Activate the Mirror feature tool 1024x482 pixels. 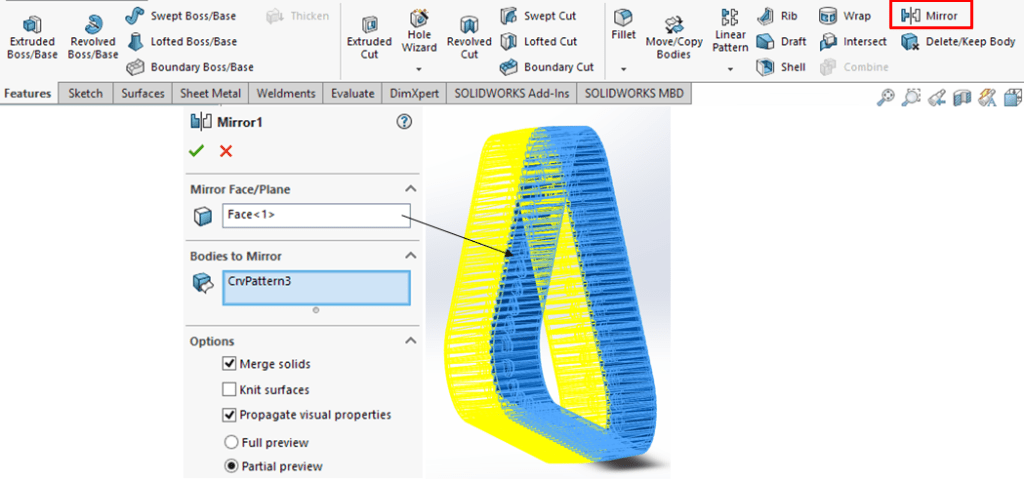point(930,16)
